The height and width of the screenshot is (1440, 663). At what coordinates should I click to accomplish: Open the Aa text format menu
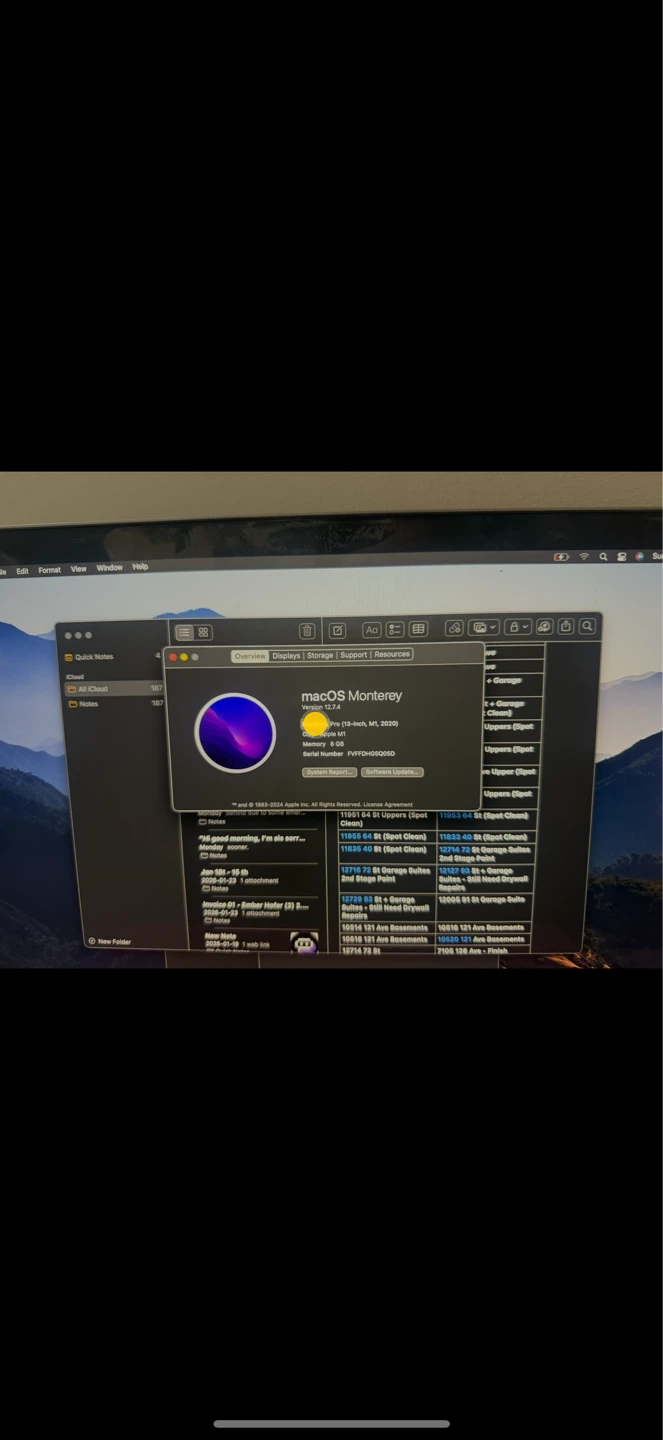(371, 630)
